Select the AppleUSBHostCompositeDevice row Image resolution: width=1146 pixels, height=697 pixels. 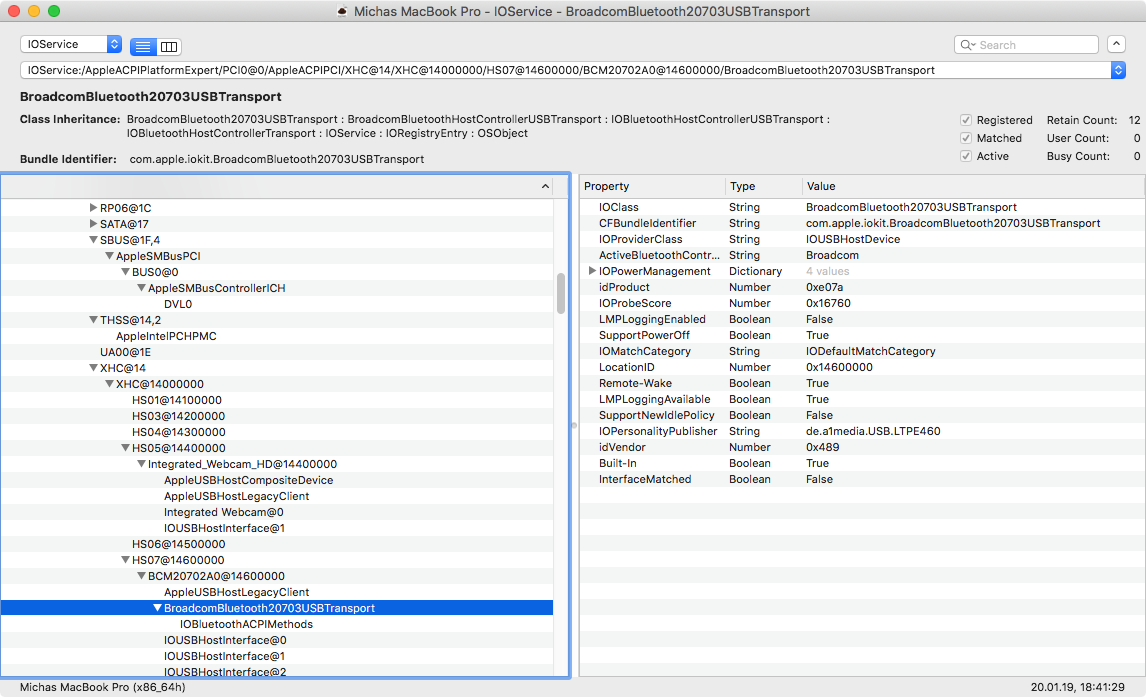(x=277, y=480)
